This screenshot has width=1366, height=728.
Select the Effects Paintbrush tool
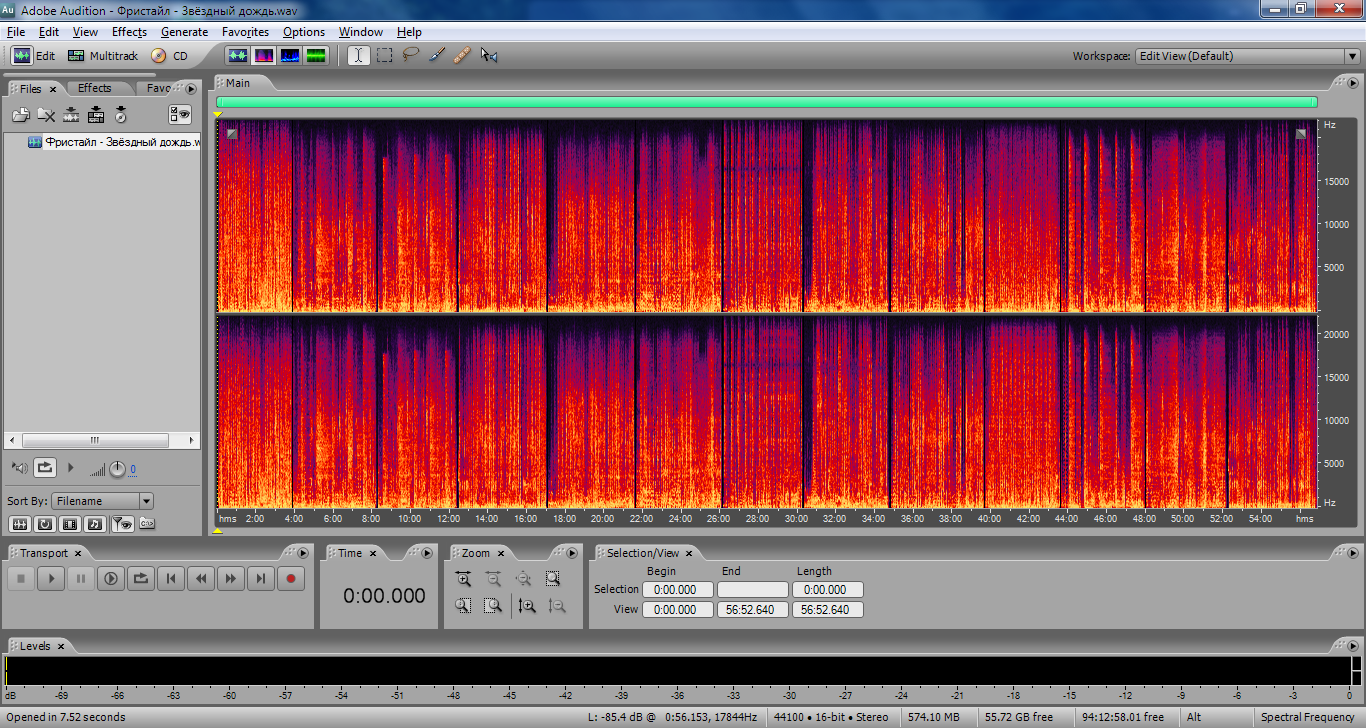(436, 56)
